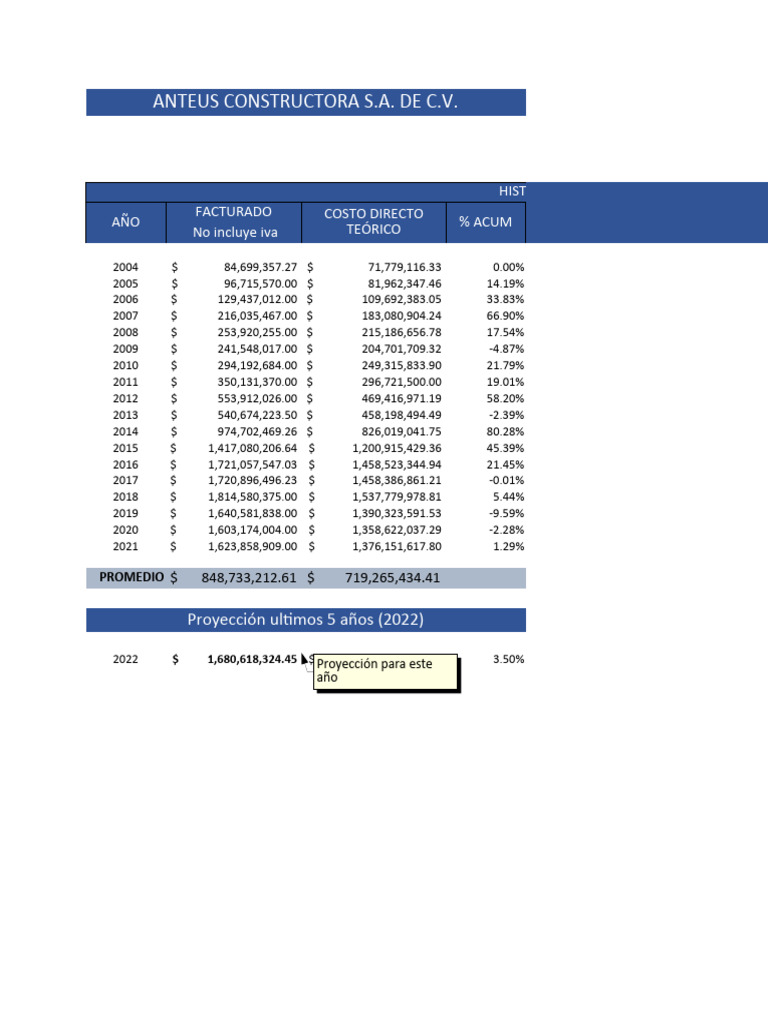Select costo value 1,358,622,037.29
Viewport: 768px width, 1024px height.
(397, 530)
